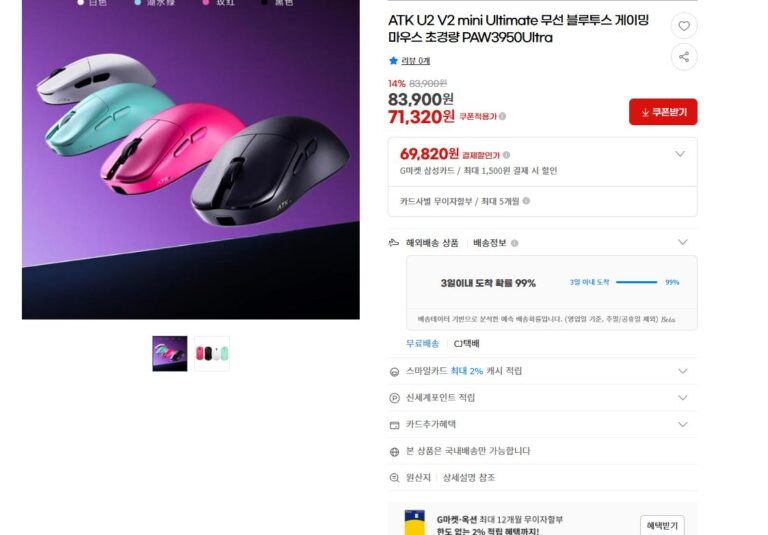Click the 무료배송 link
This screenshot has height=535, width=768.
[422, 343]
